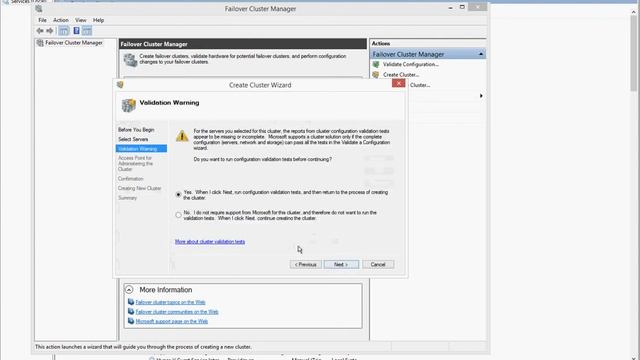Click the Create Cluster icon in Actions
This screenshot has width=640, height=360.
(376, 75)
